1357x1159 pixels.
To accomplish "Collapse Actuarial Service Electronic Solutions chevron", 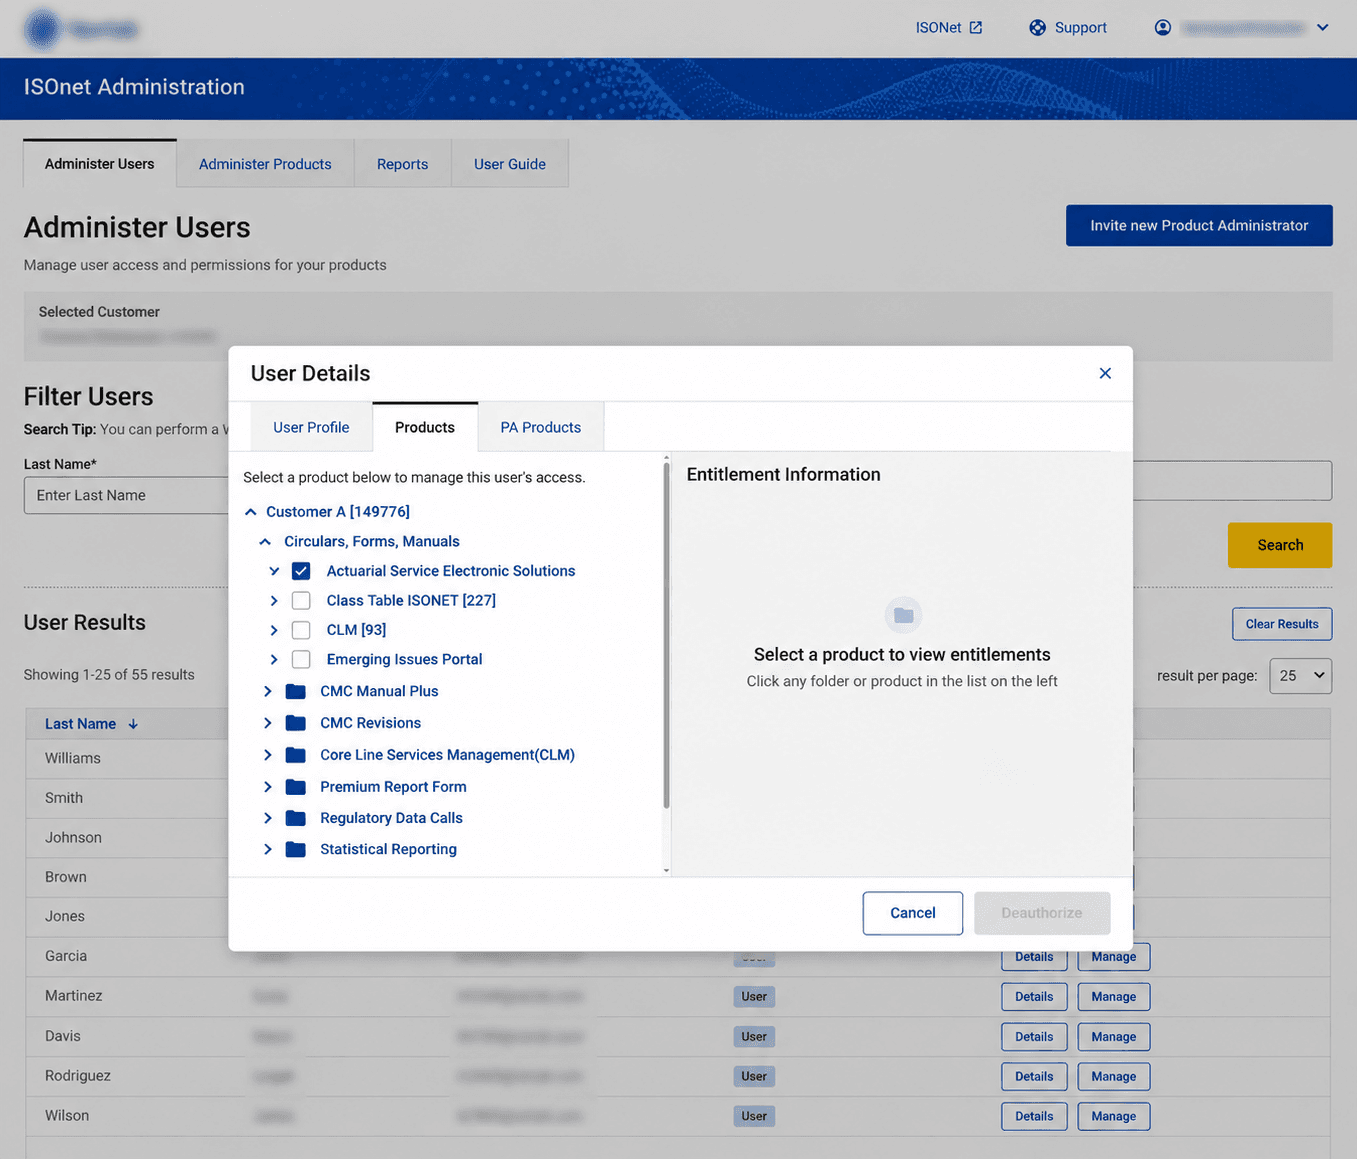I will pyautogui.click(x=274, y=571).
